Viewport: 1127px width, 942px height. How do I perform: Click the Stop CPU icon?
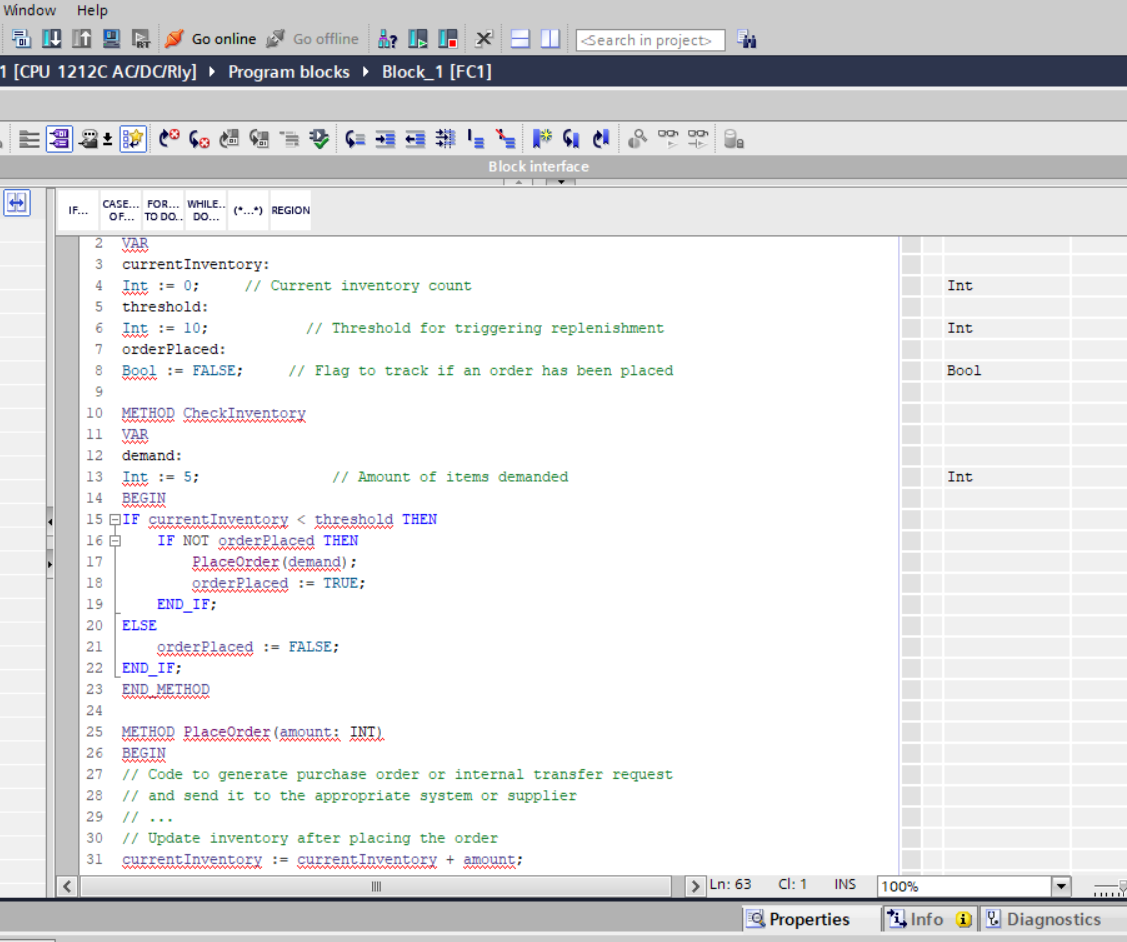coord(448,39)
